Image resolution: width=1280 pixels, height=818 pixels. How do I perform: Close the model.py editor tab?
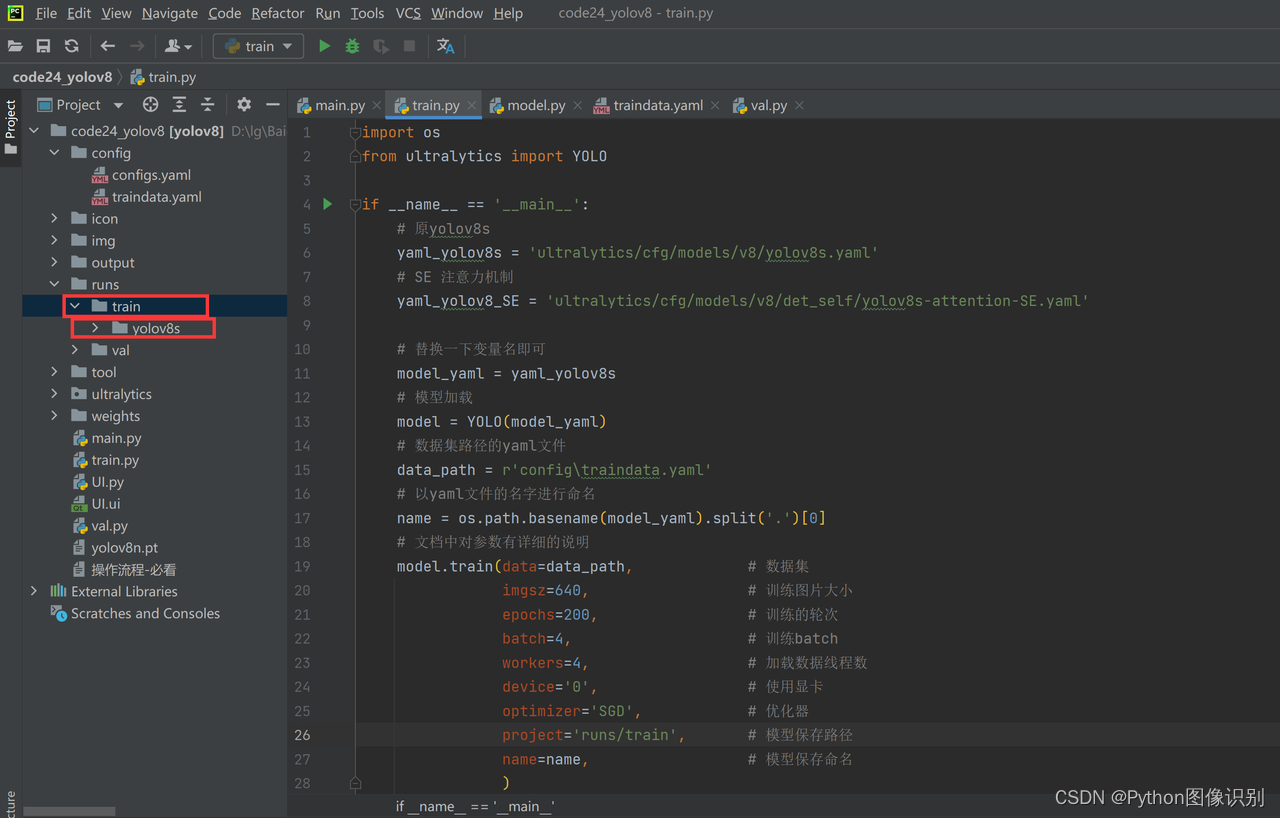coord(578,105)
